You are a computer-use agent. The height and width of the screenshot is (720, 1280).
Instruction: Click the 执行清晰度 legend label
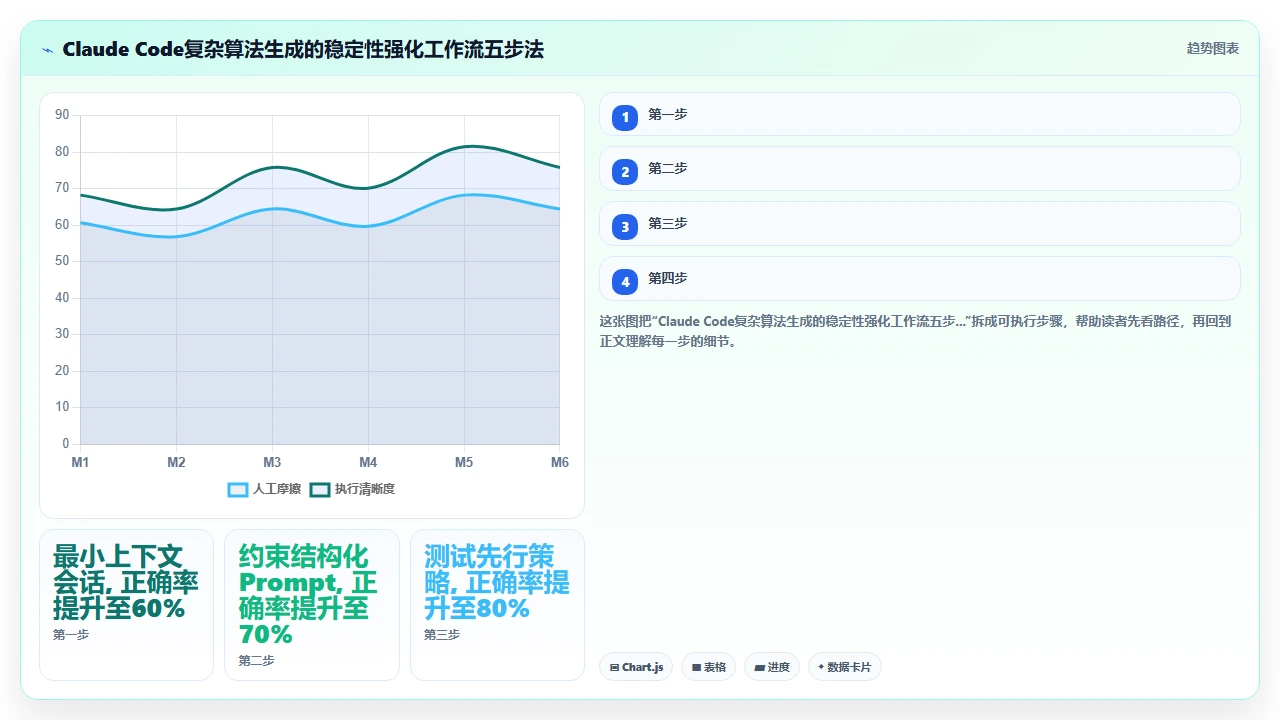[365, 489]
